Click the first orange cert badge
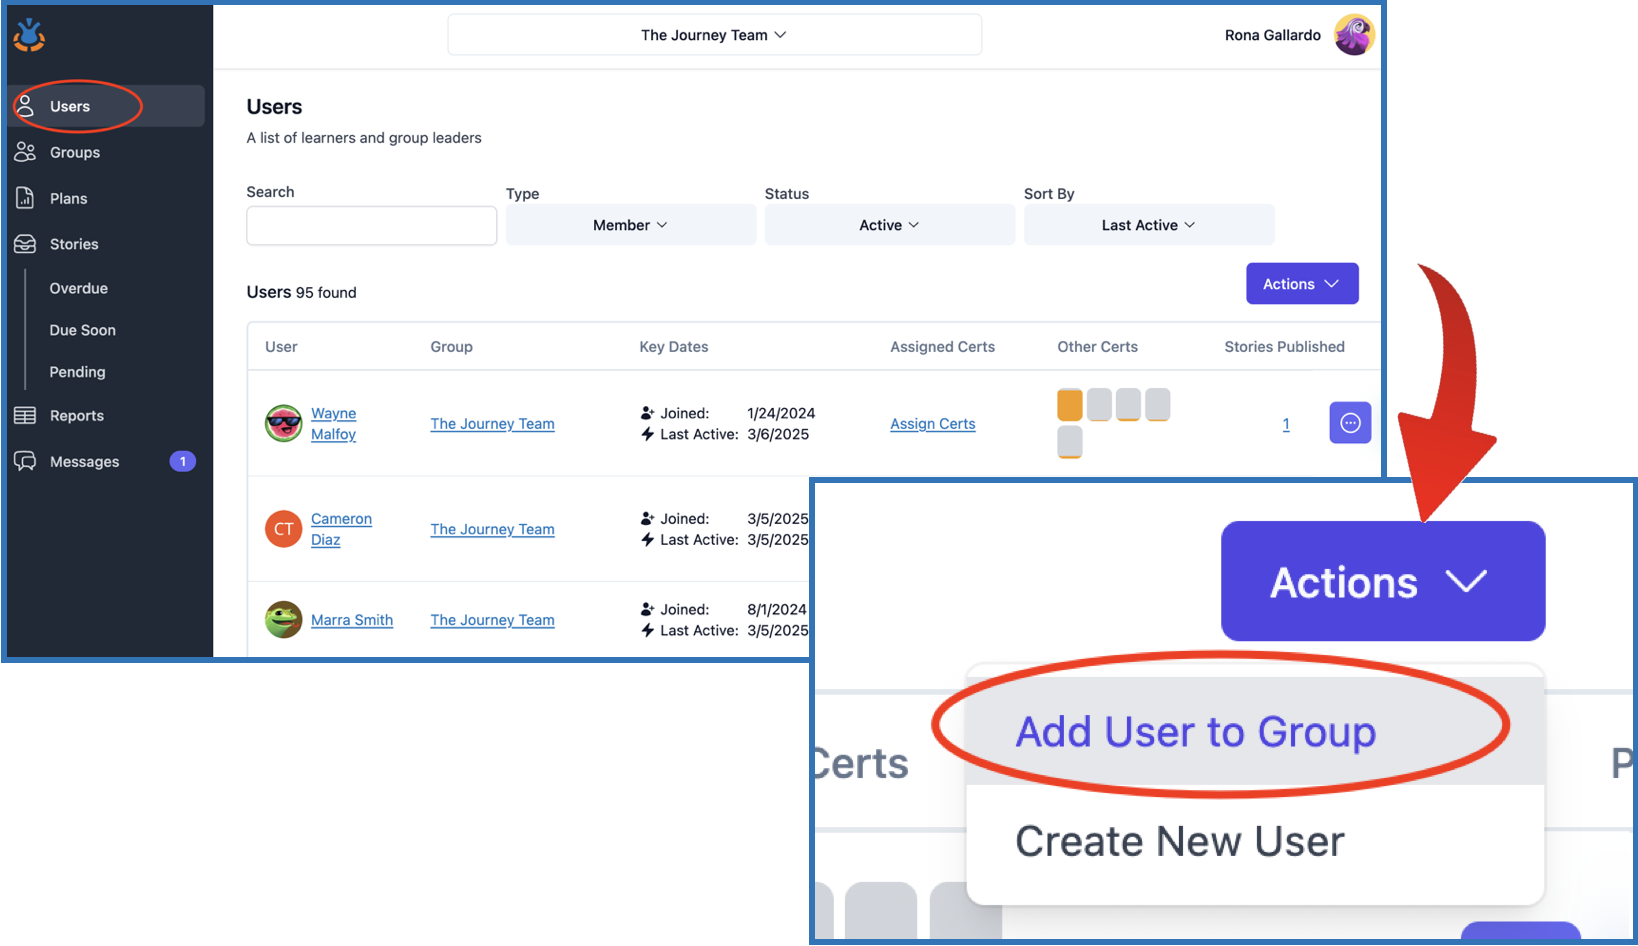 click(x=1069, y=404)
